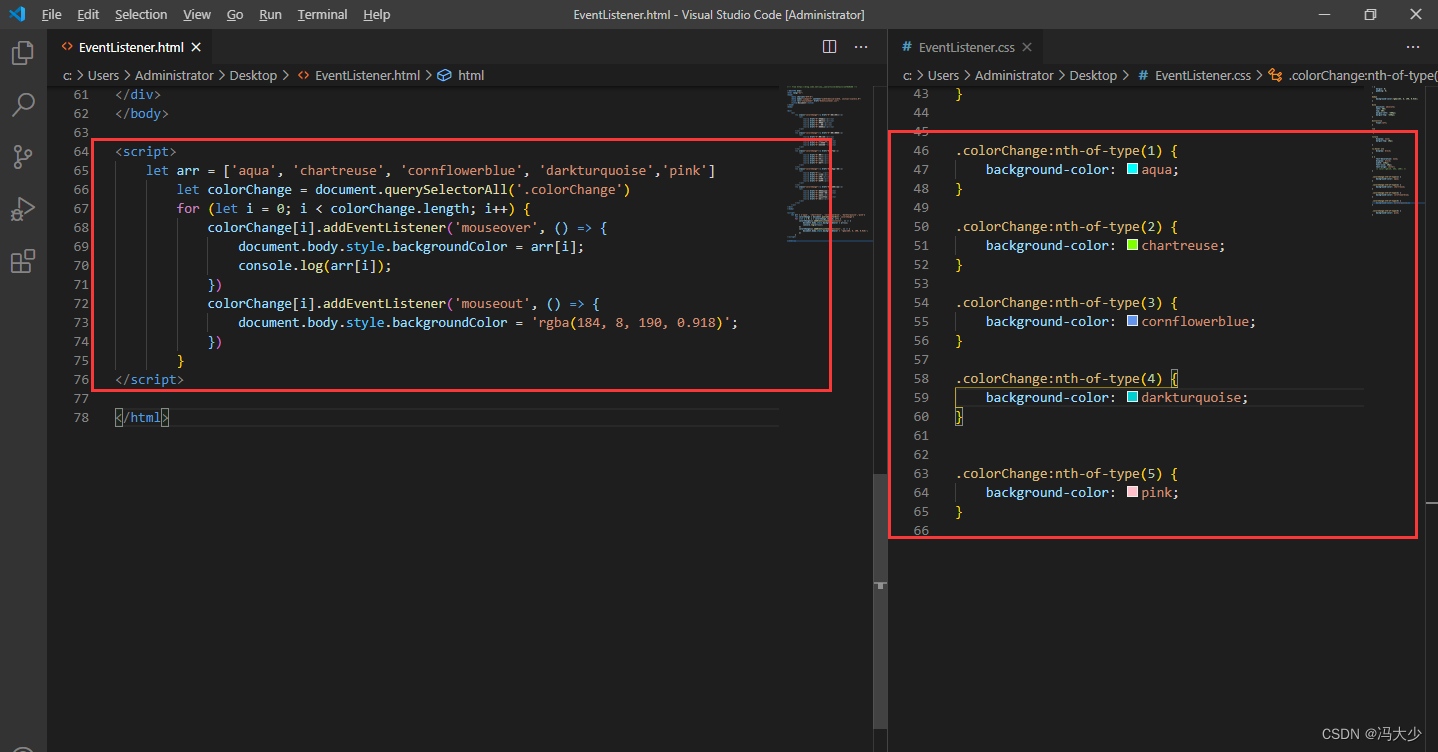Open the File menu
The height and width of the screenshot is (752, 1438).
pyautogui.click(x=51, y=15)
